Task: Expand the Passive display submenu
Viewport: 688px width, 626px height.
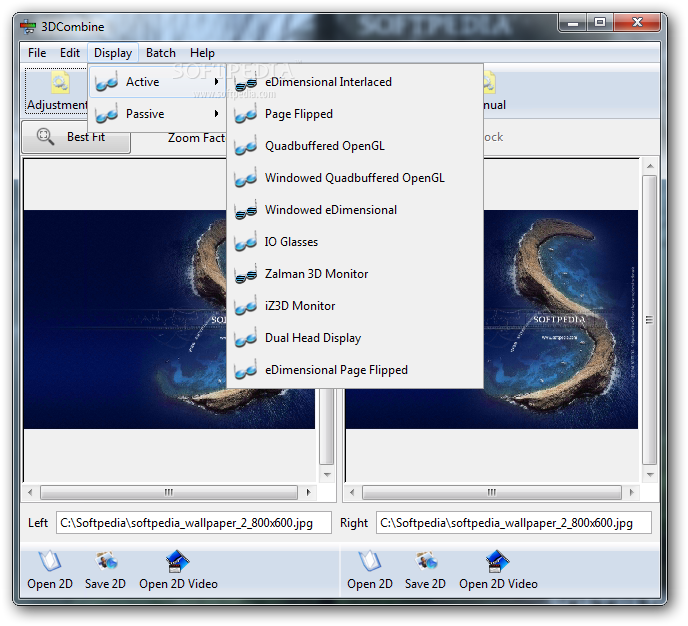Action: [x=157, y=114]
